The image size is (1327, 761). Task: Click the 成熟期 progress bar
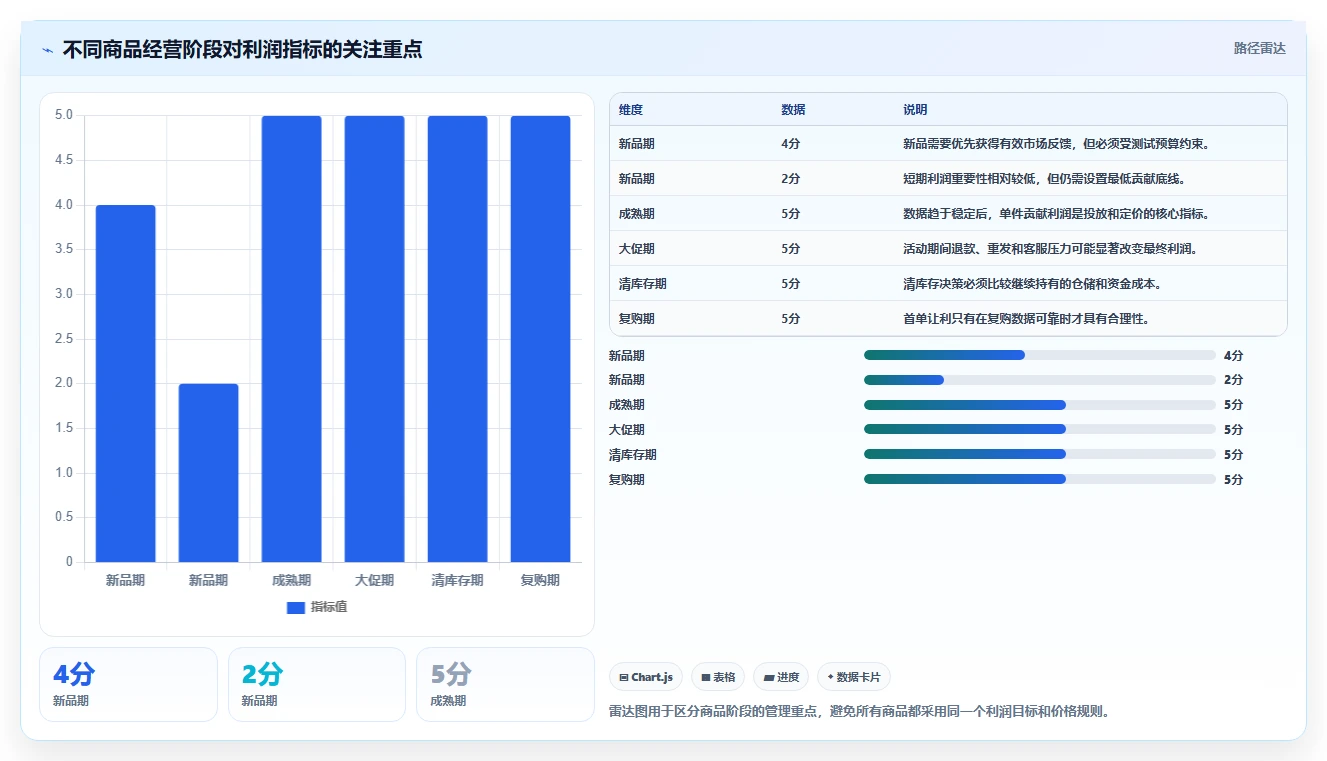point(1040,405)
